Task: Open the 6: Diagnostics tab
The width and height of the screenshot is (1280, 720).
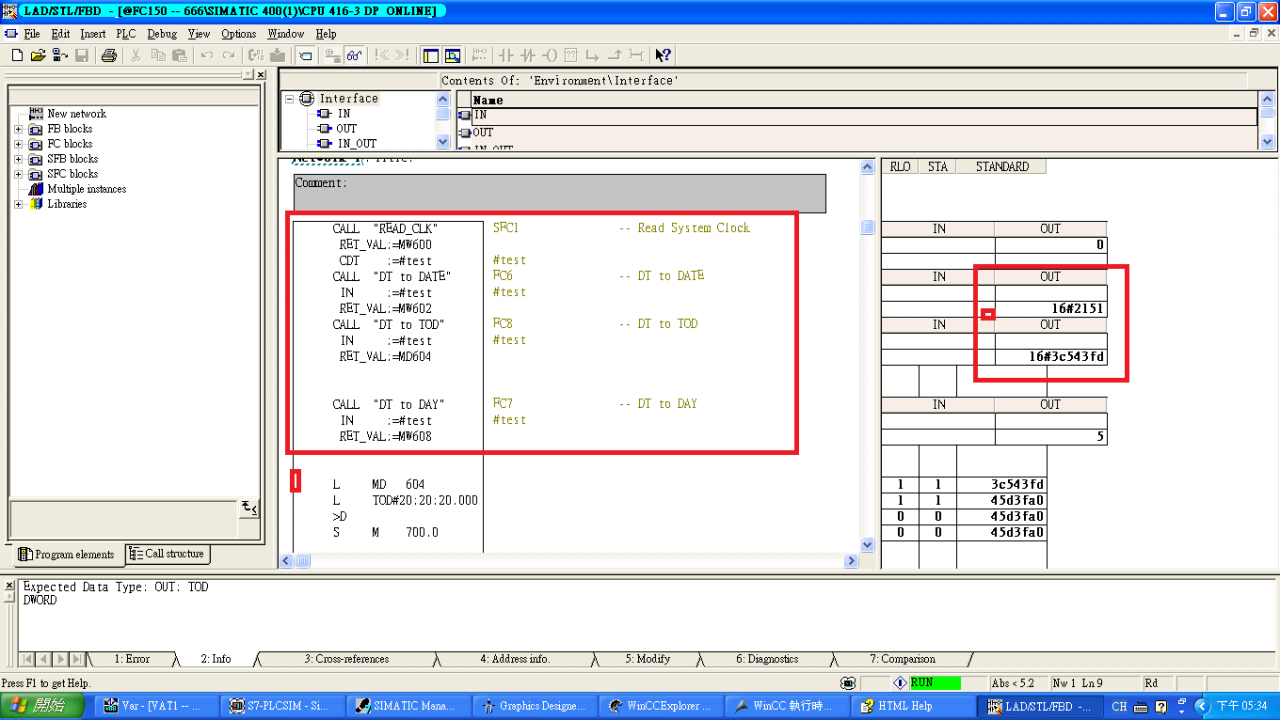Action: 767,659
